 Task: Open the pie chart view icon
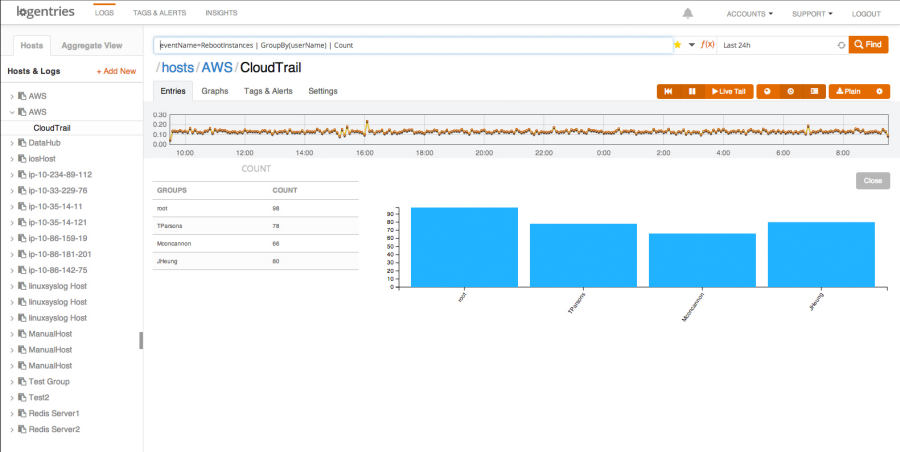(767, 91)
